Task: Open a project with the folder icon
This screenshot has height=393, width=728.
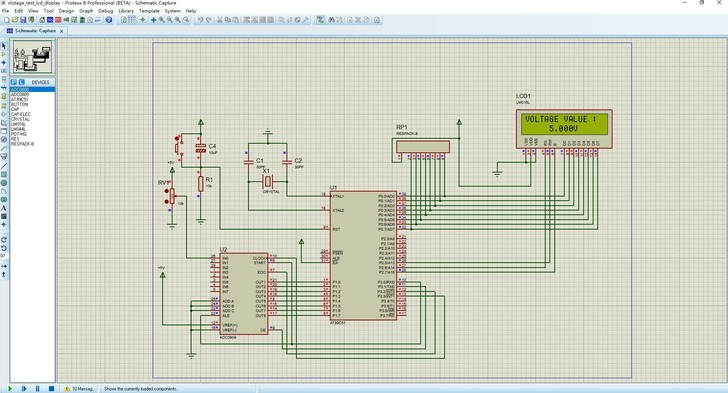Action: click(x=15, y=20)
